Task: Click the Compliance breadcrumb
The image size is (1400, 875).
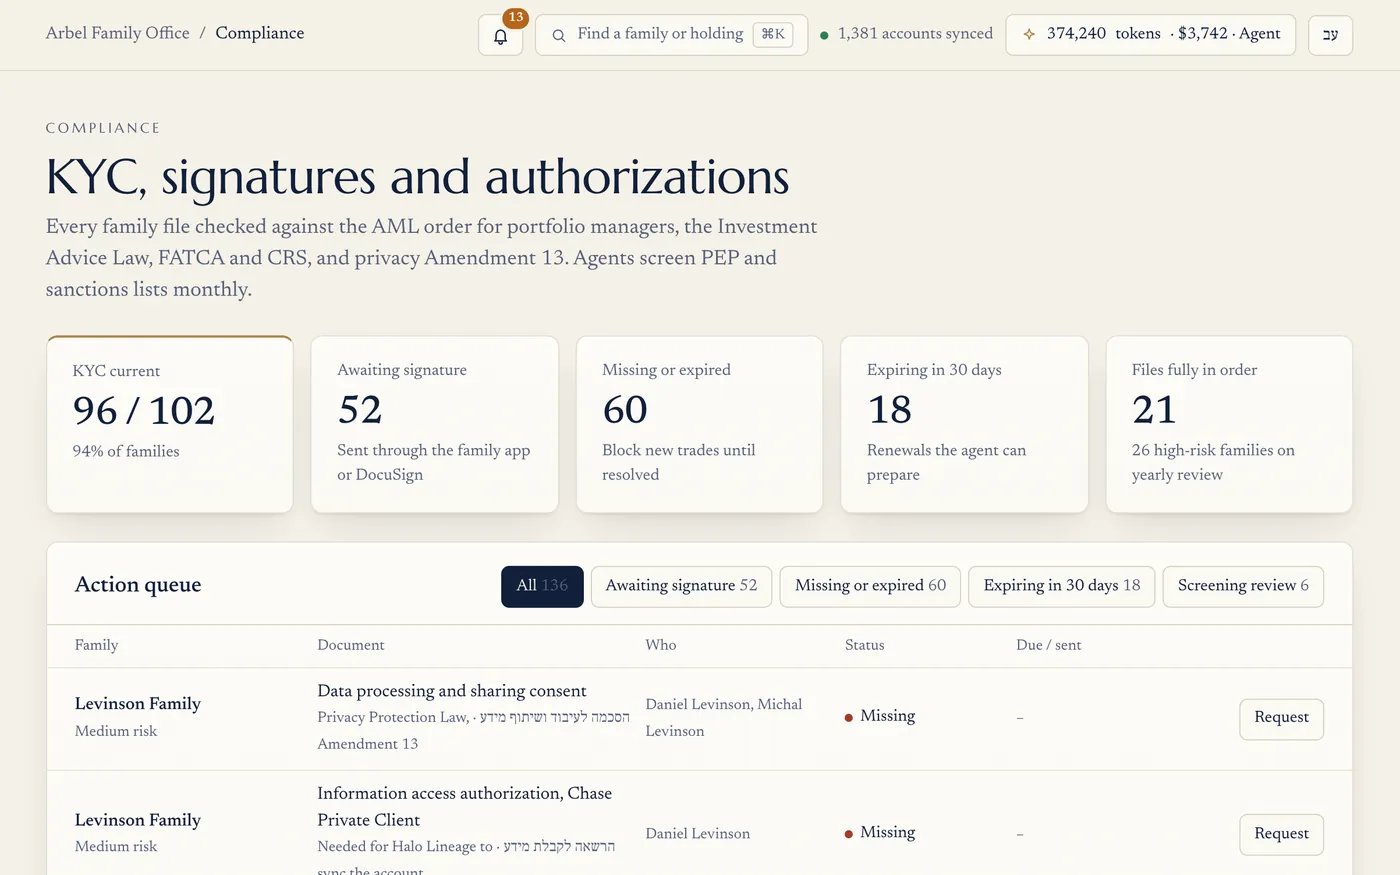Action: pyautogui.click(x=260, y=33)
